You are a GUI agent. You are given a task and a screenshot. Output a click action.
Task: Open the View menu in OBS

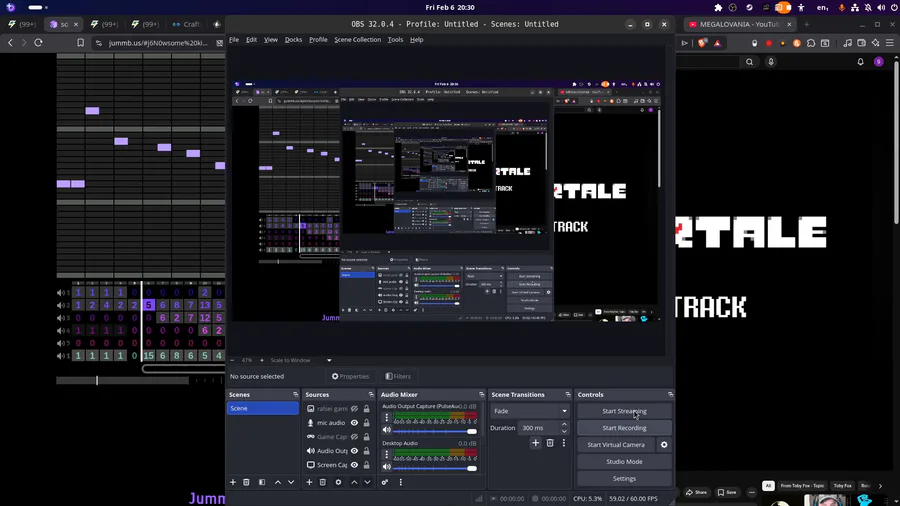click(271, 40)
